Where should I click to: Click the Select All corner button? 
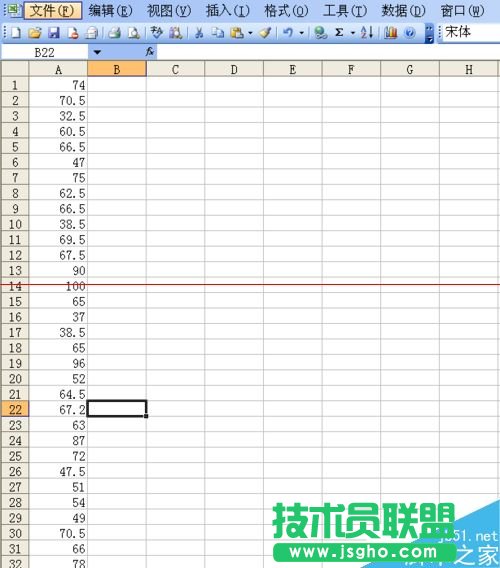15,68
